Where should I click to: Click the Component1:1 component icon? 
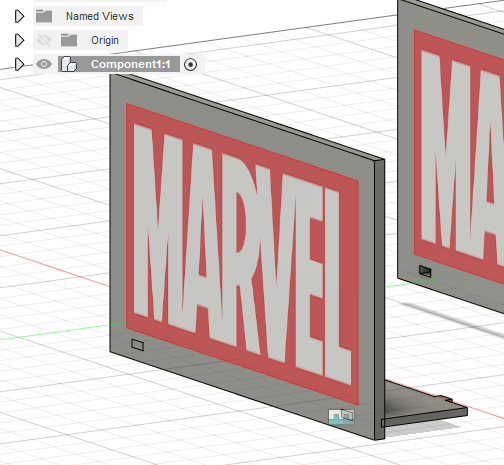pos(69,64)
